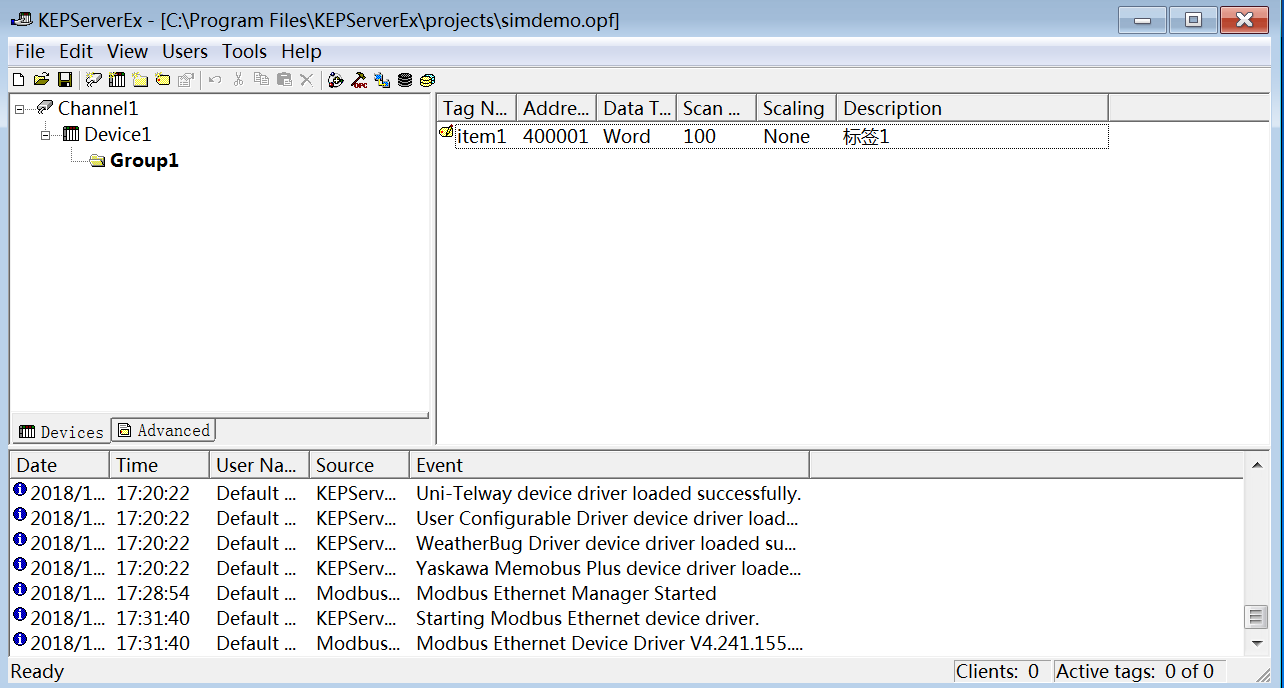
Task: Click the New Channel toolbar icon
Action: click(94, 80)
